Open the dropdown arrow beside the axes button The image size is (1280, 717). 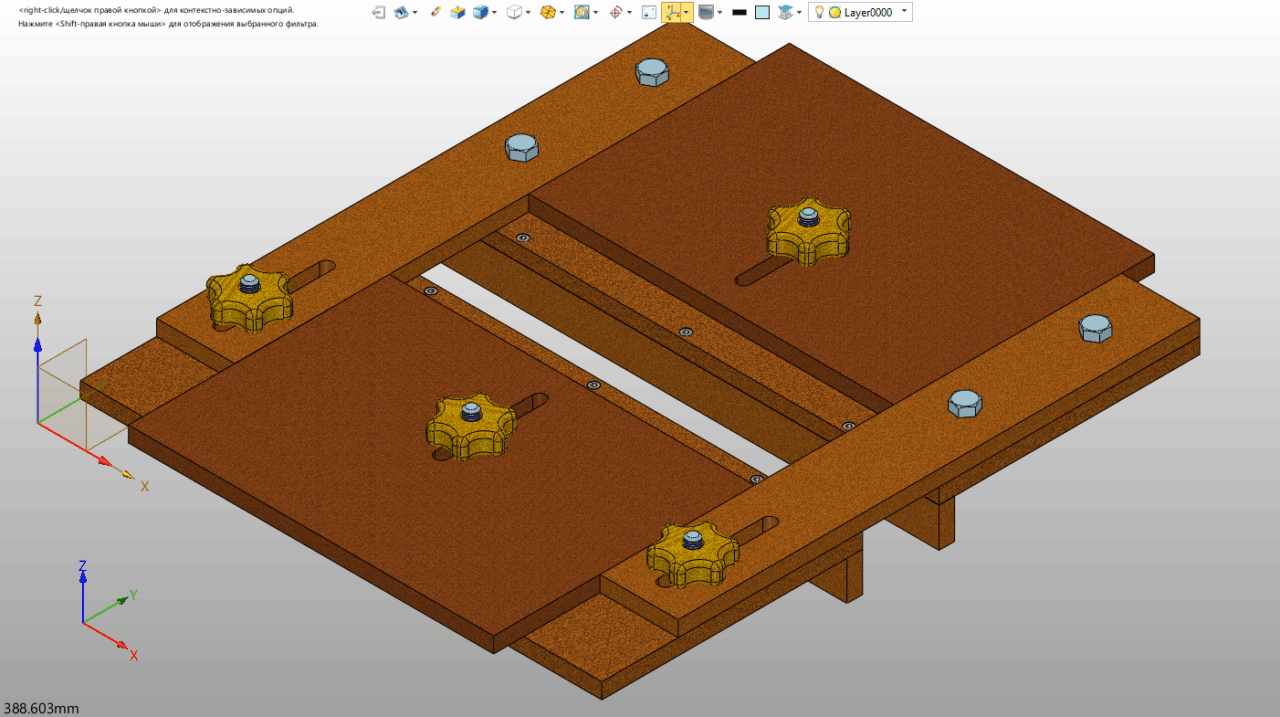686,12
